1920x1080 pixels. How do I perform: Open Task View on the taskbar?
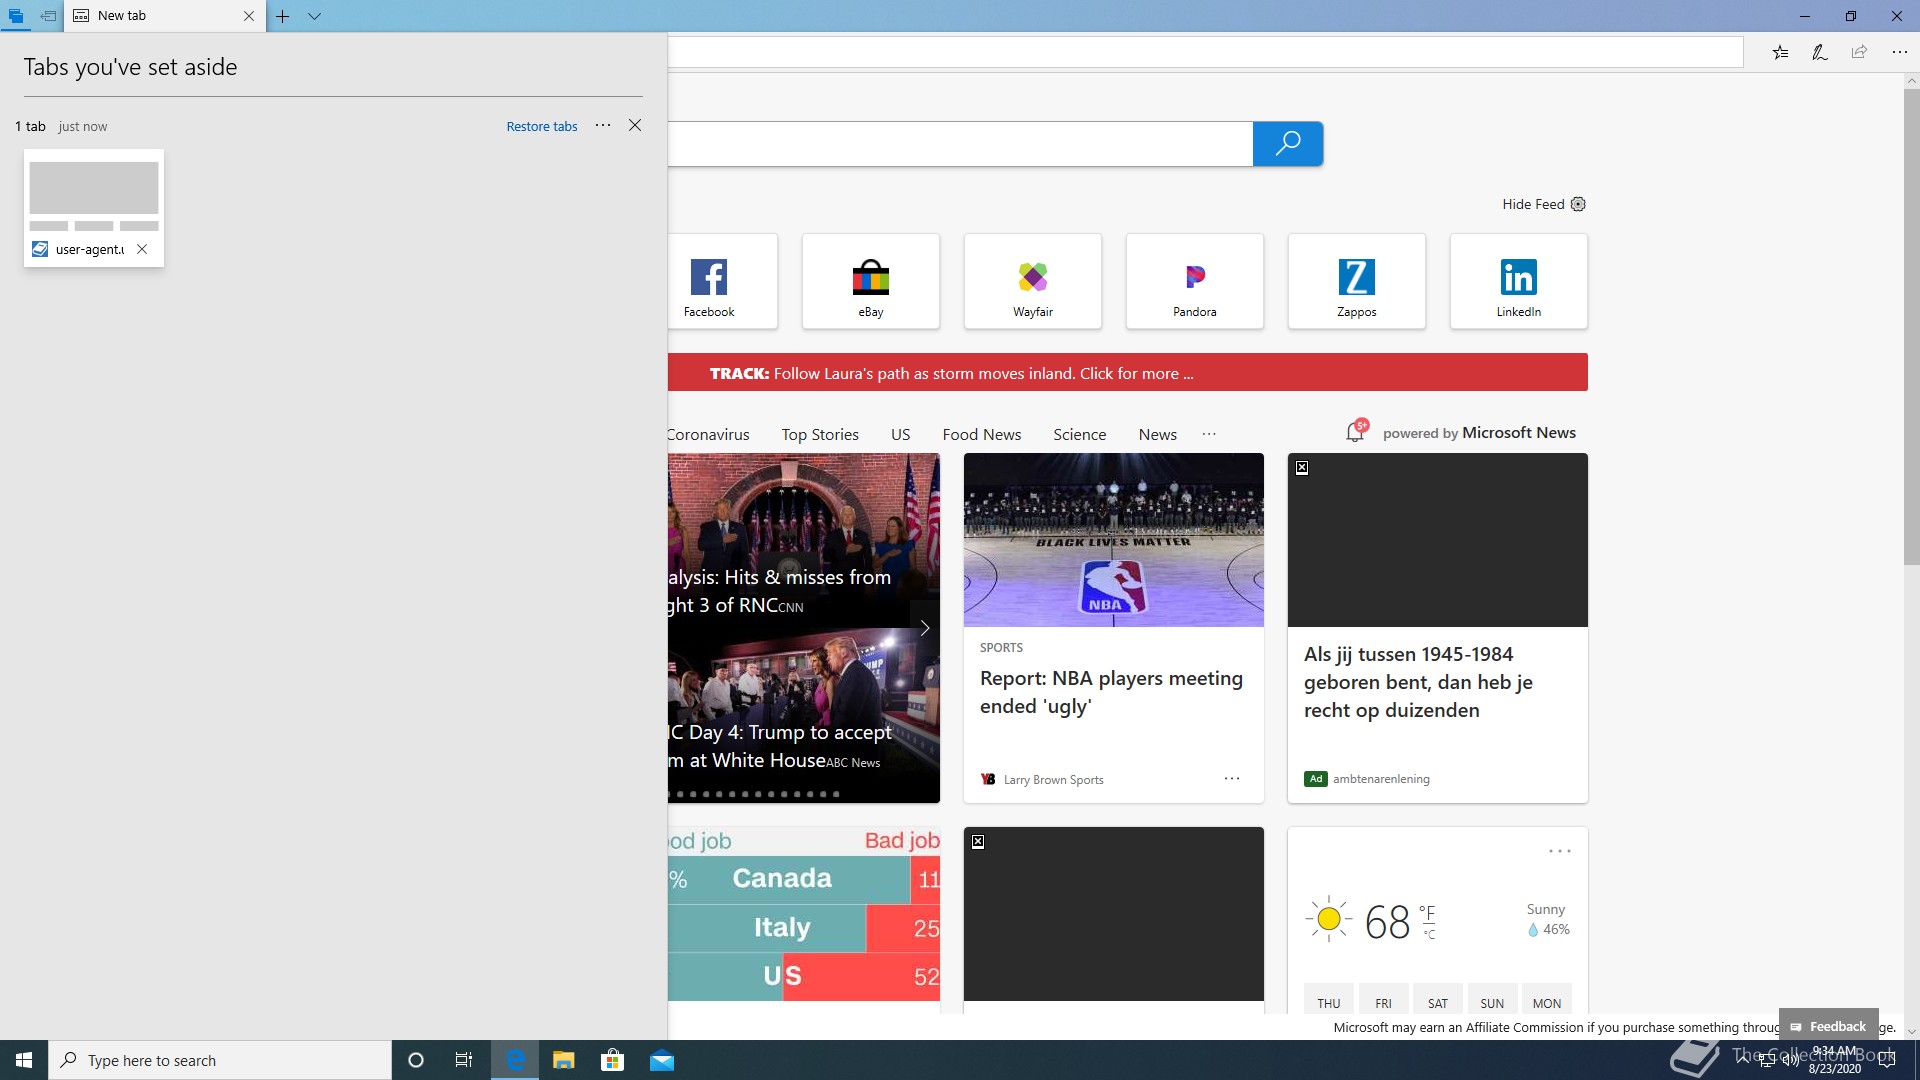click(x=464, y=1060)
